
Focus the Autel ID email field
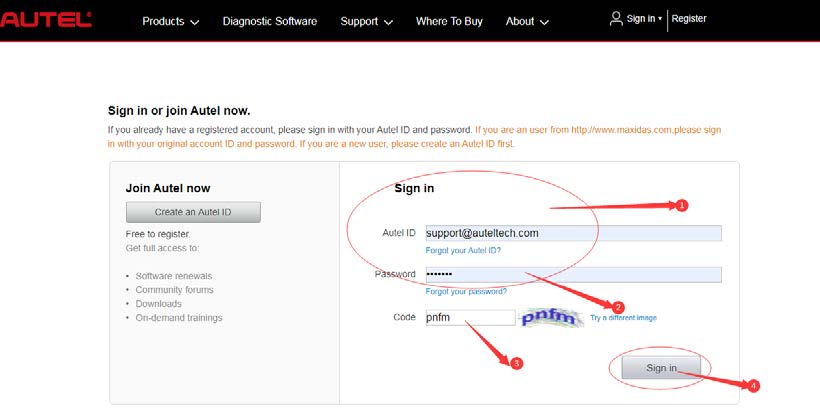pos(573,233)
